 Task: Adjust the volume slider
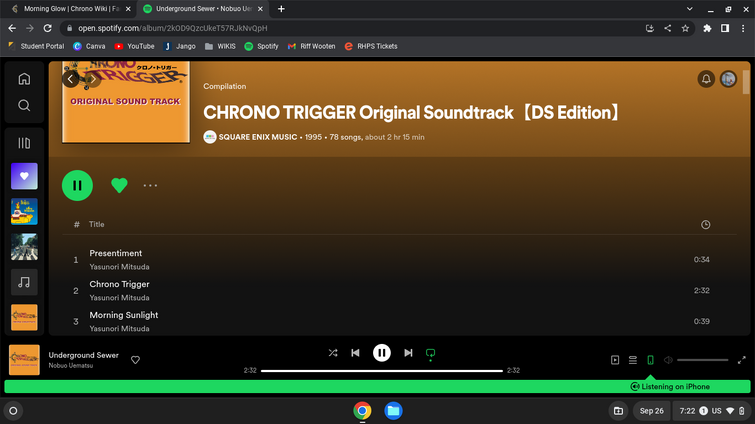pos(703,360)
